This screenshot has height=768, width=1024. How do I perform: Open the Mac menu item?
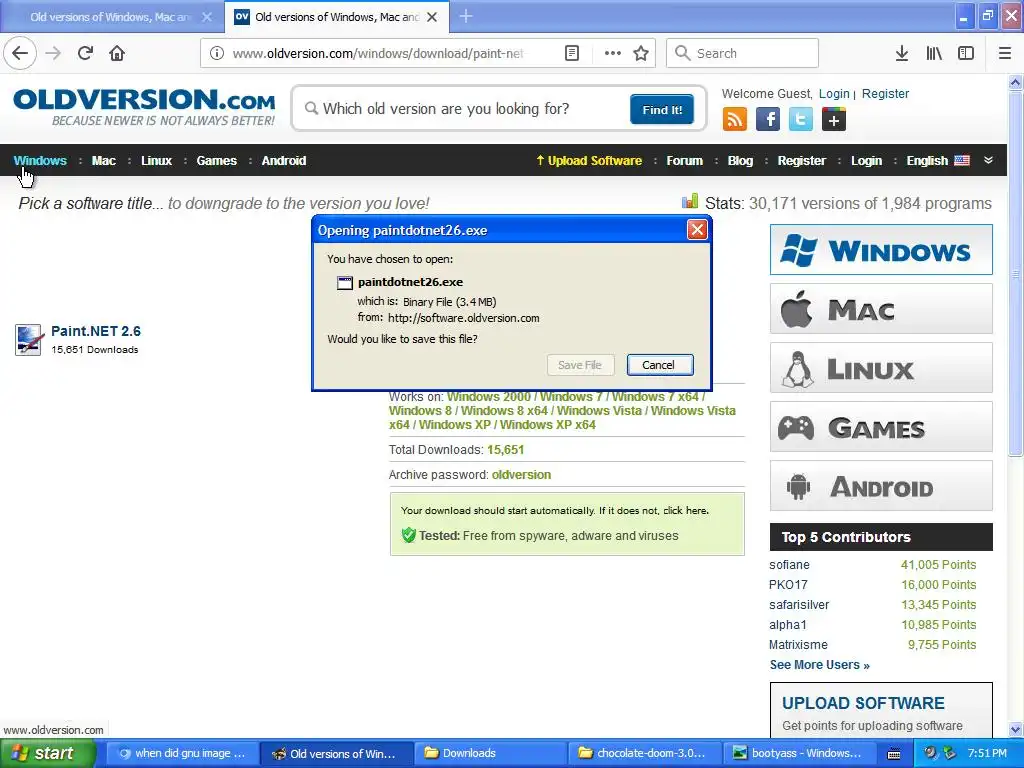103,161
